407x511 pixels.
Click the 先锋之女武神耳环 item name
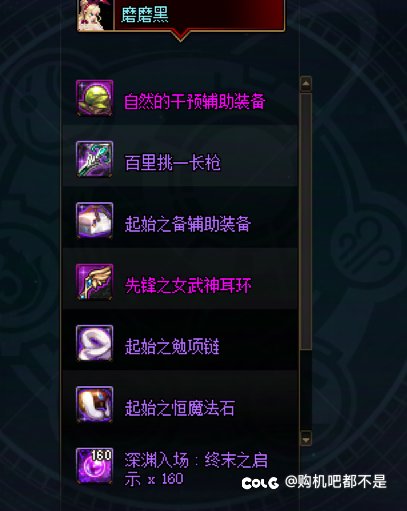point(188,285)
